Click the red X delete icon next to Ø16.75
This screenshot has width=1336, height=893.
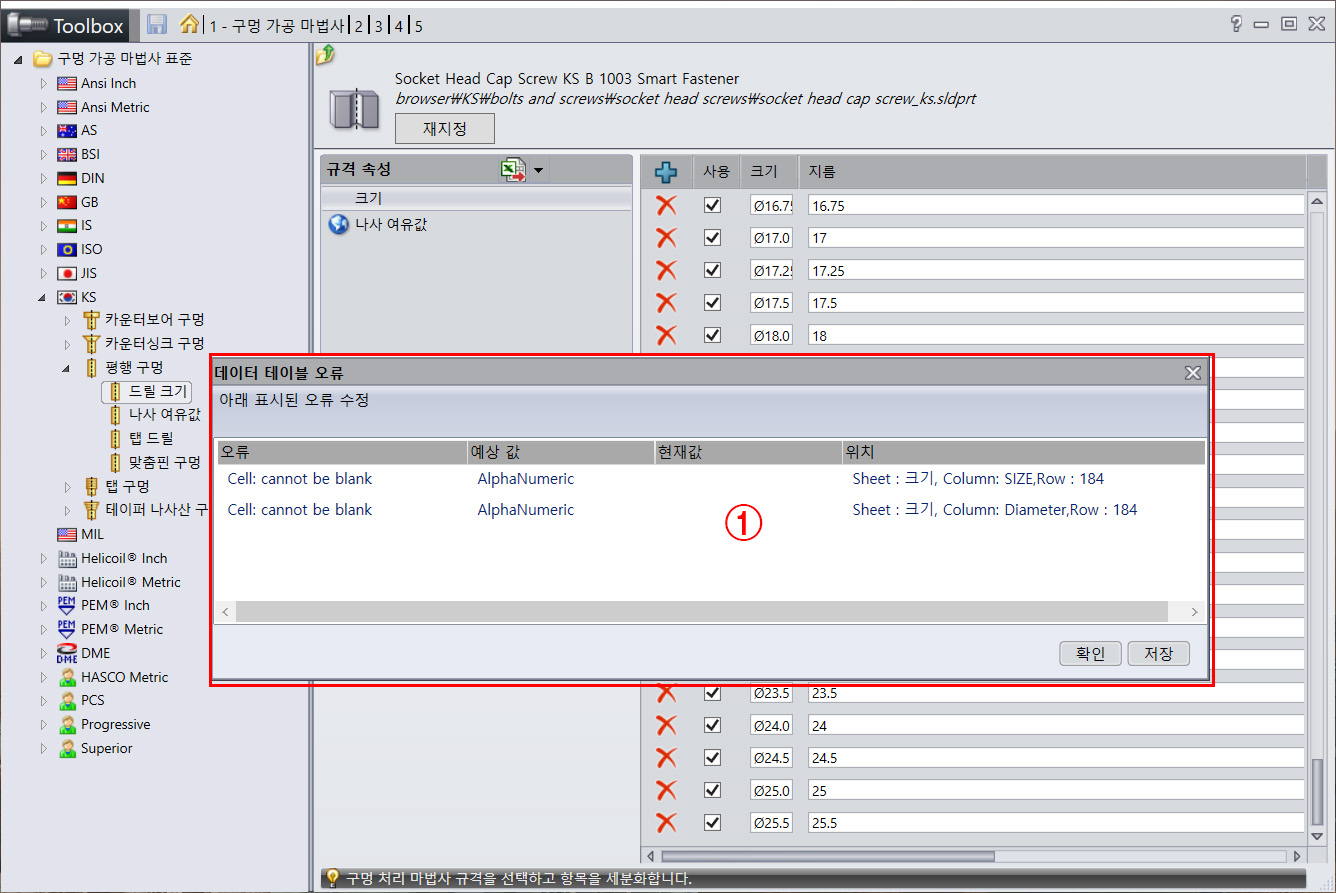tap(666, 205)
